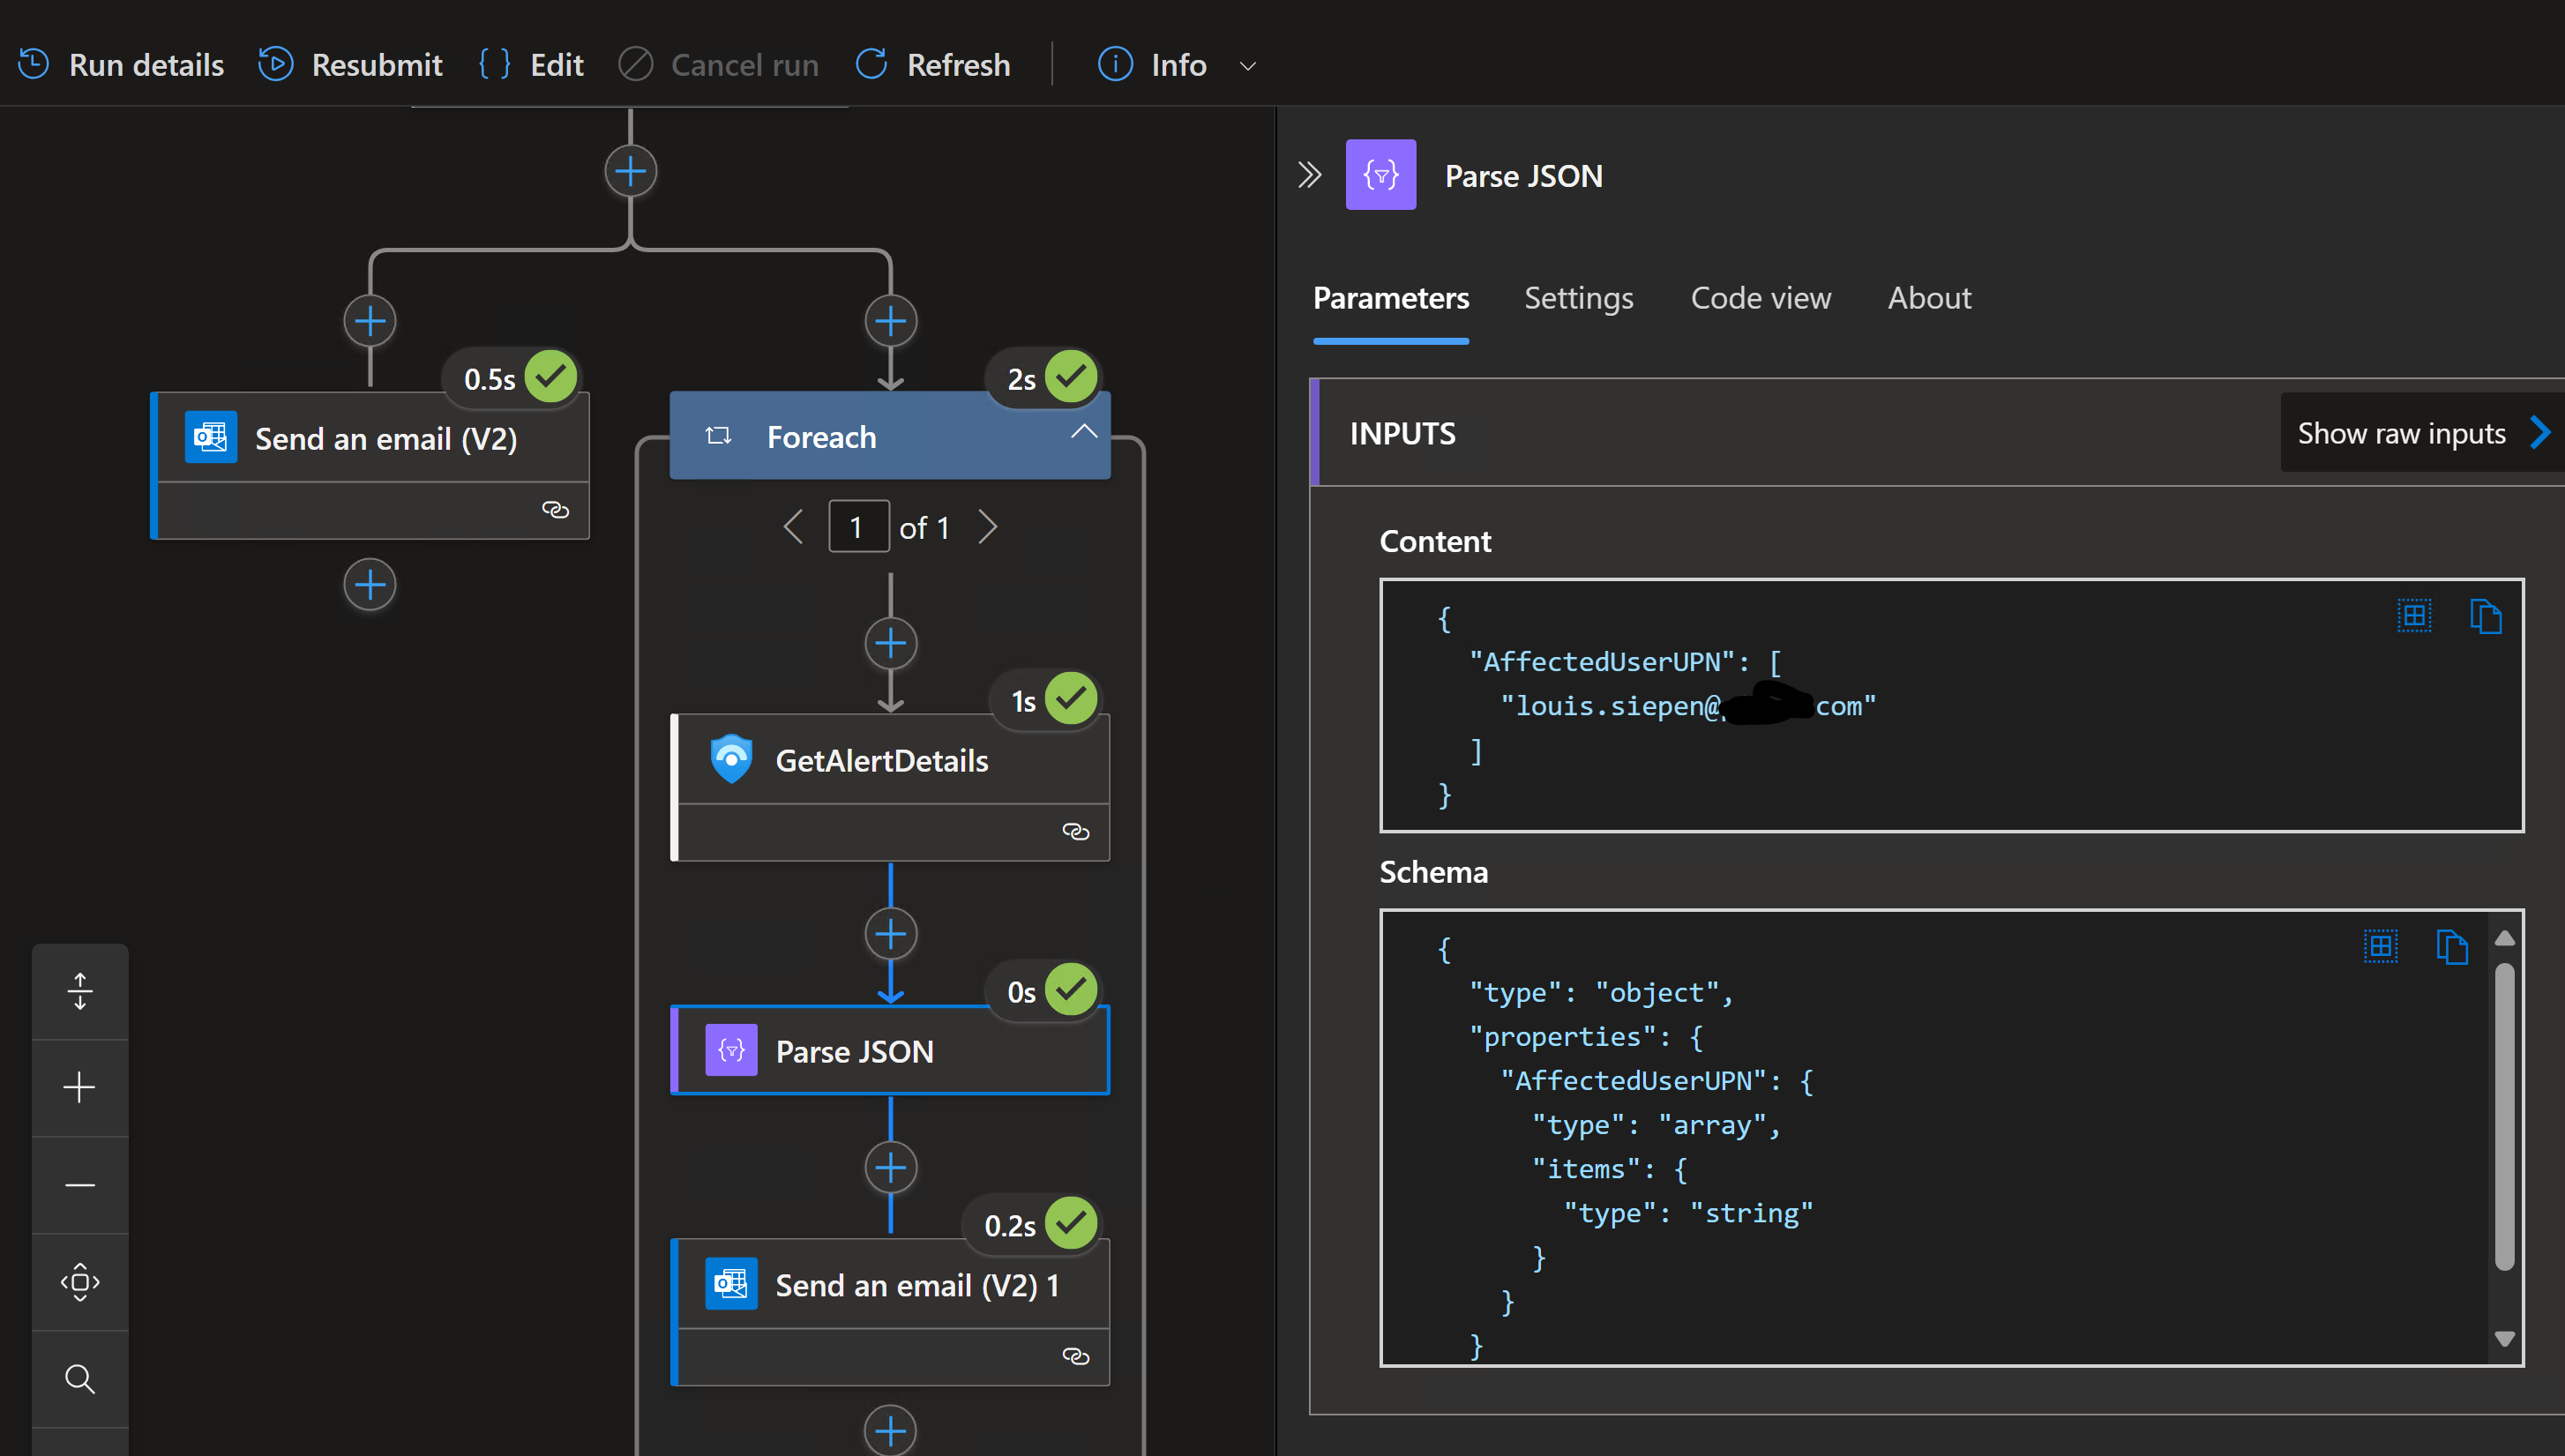The image size is (2565, 1456).
Task: Open the Code view tab
Action: pos(1760,298)
